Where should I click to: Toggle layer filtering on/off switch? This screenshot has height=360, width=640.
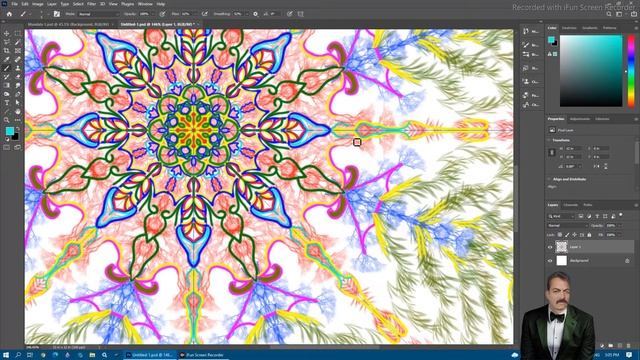(x=621, y=215)
